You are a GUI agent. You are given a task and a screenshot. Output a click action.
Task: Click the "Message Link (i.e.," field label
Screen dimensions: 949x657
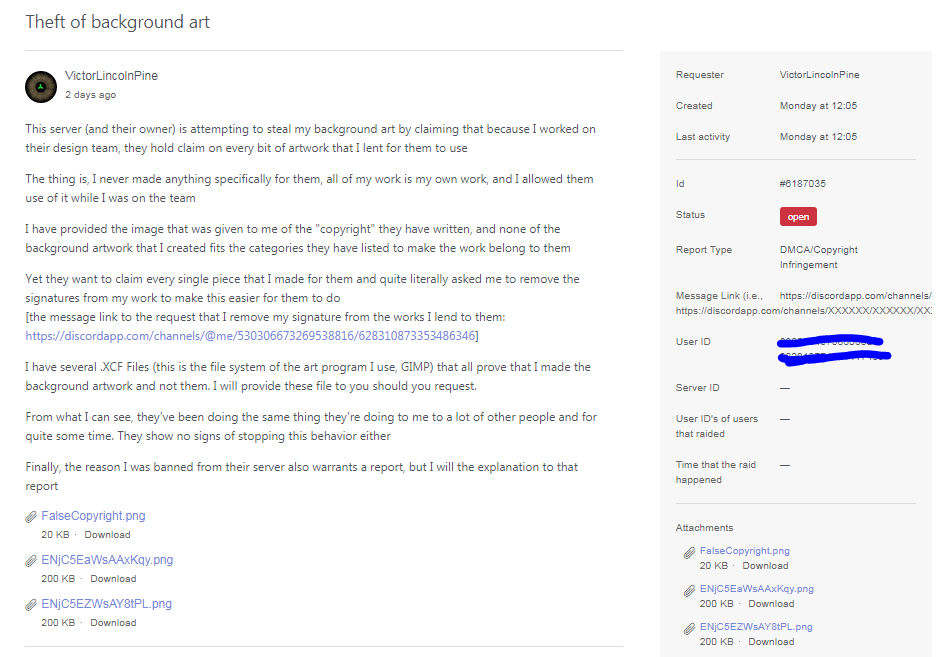click(720, 296)
